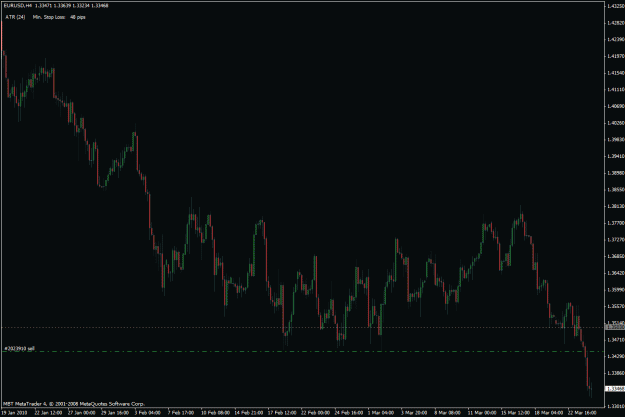Click the 1.41110 price axis label

[x=616, y=90]
